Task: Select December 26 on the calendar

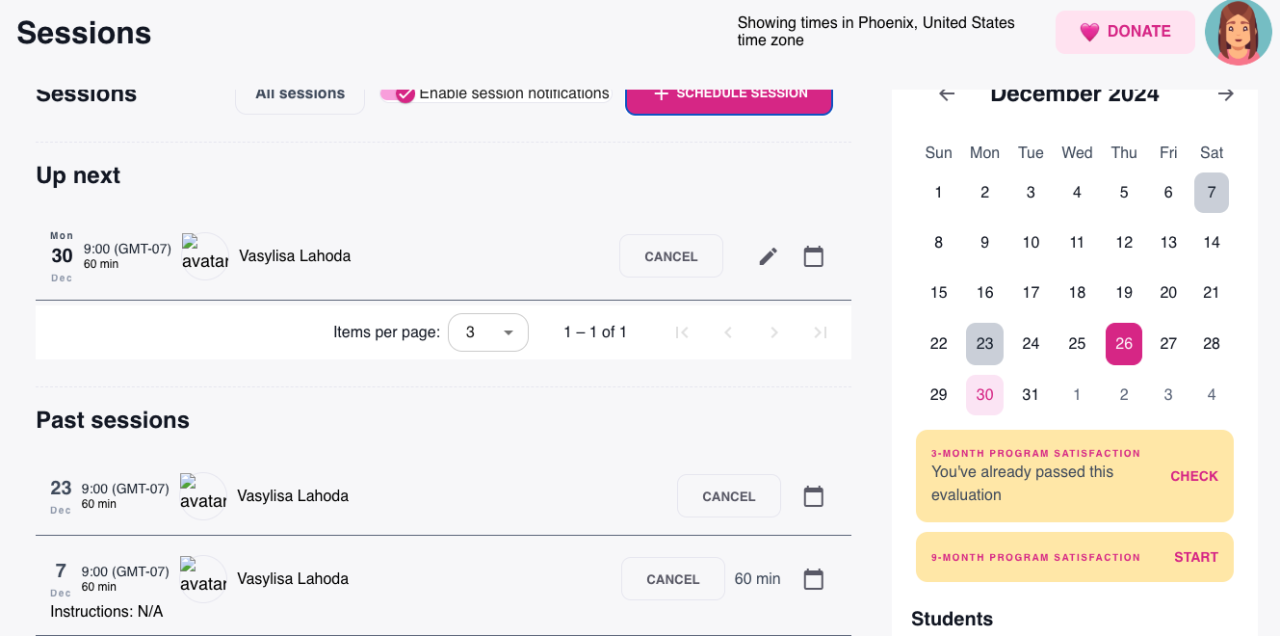Action: pyautogui.click(x=1124, y=344)
